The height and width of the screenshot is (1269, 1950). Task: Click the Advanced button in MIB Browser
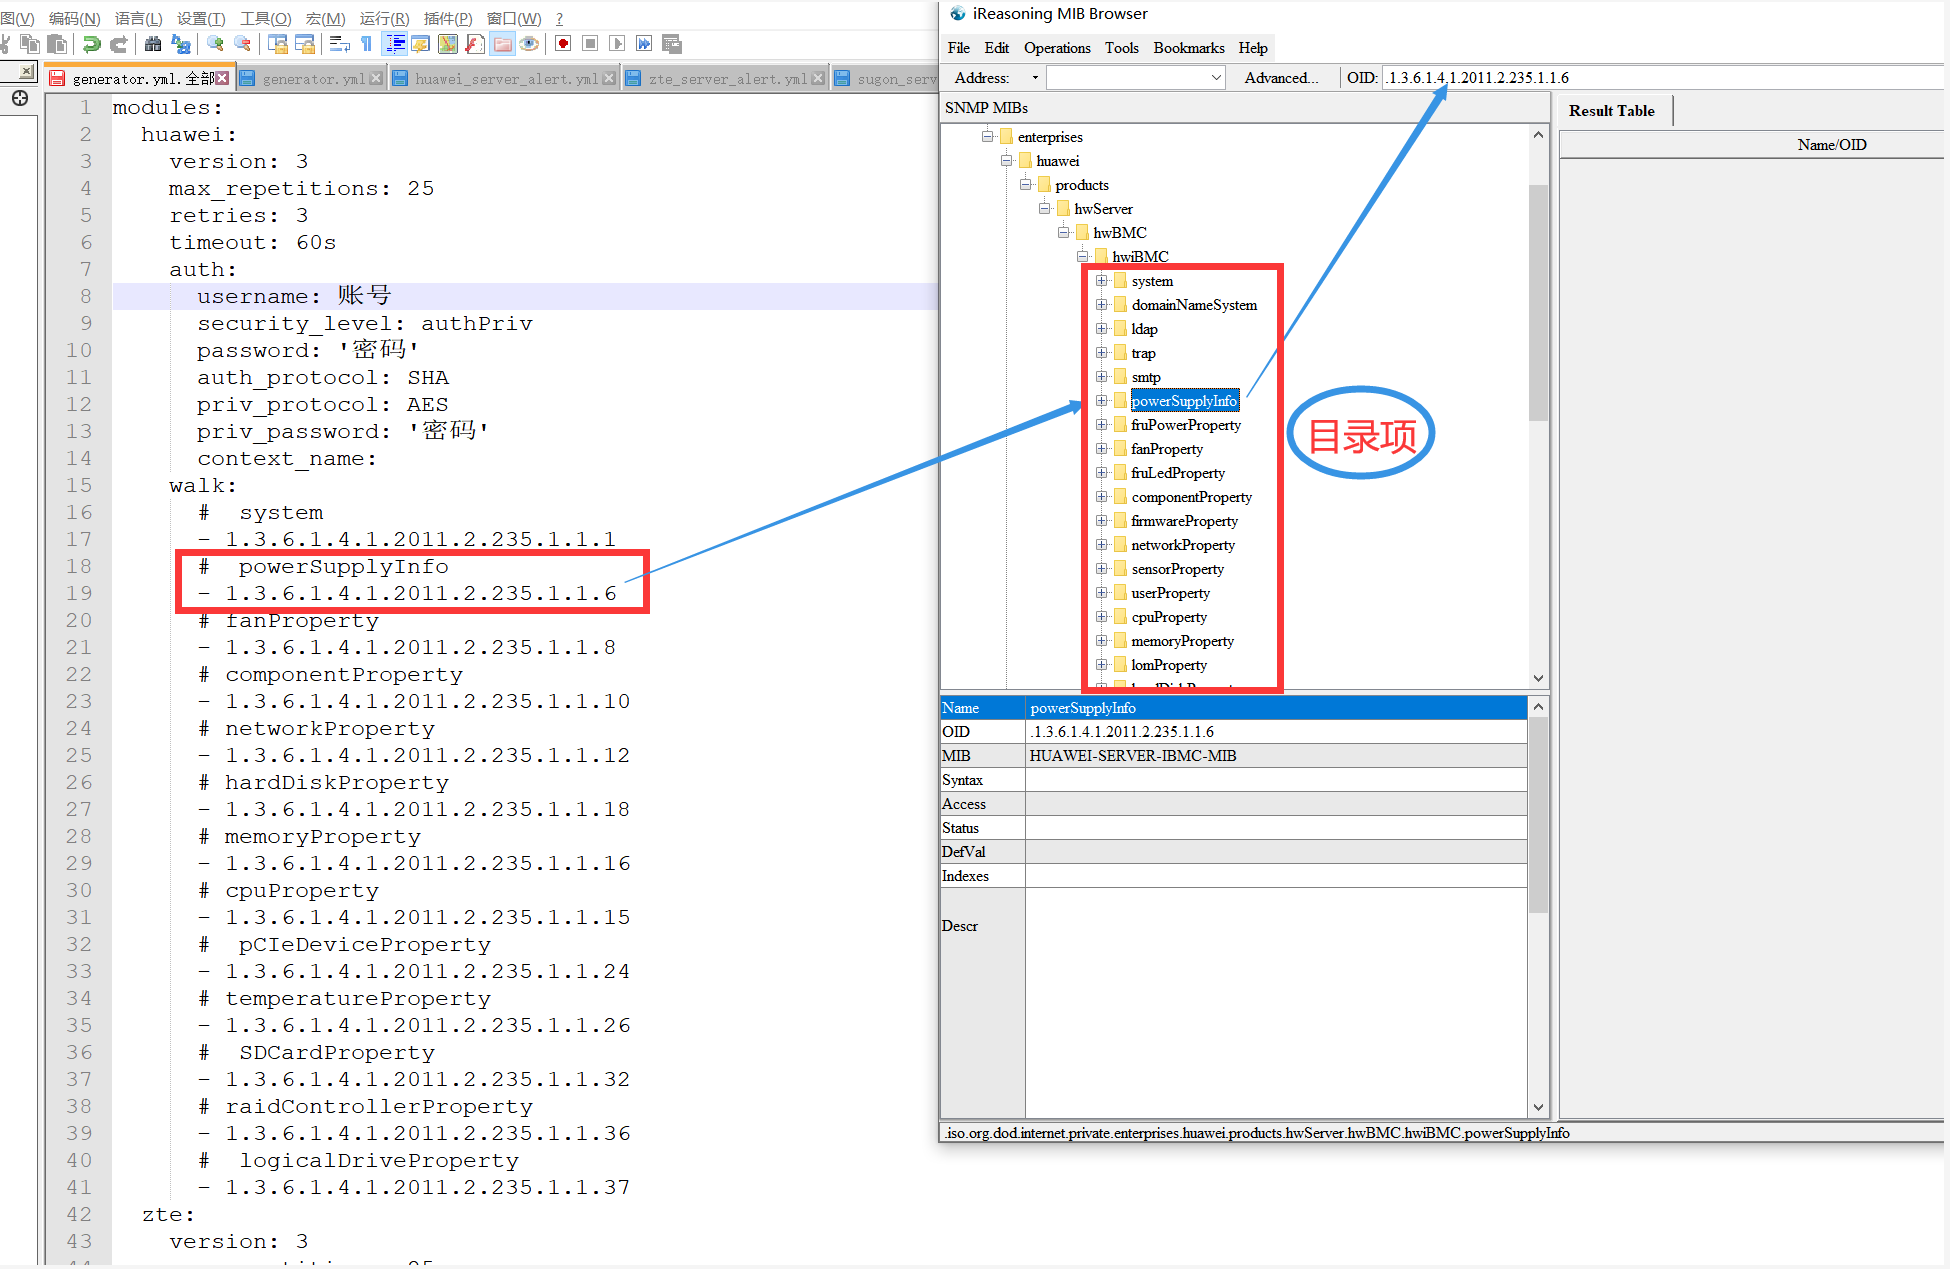coord(1283,77)
